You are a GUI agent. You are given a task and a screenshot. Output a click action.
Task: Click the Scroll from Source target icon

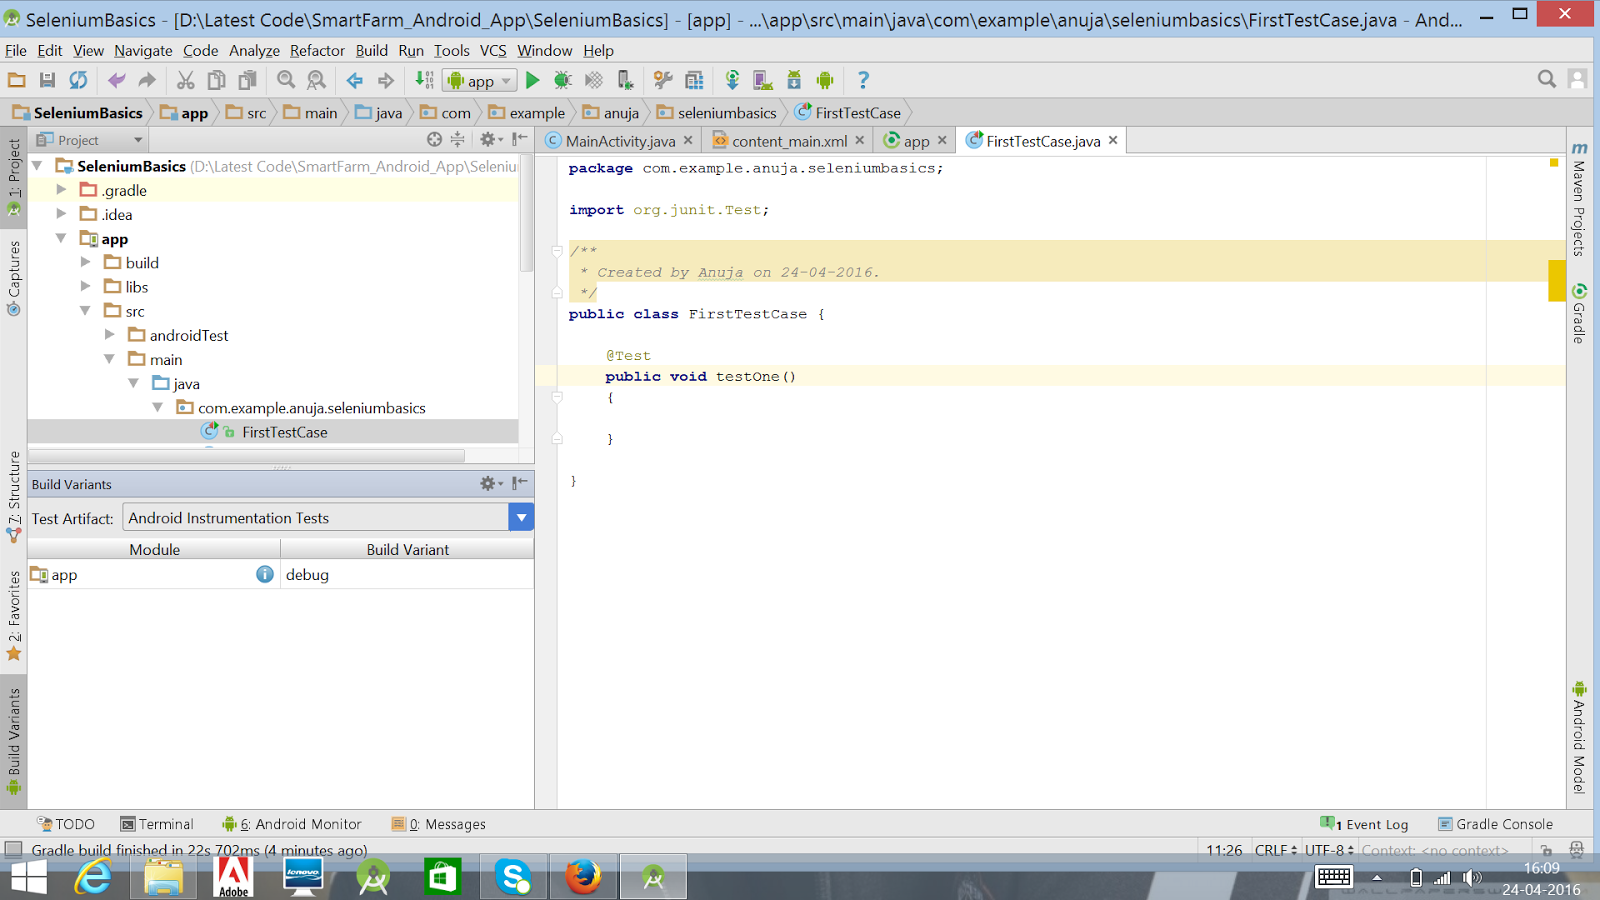434,140
